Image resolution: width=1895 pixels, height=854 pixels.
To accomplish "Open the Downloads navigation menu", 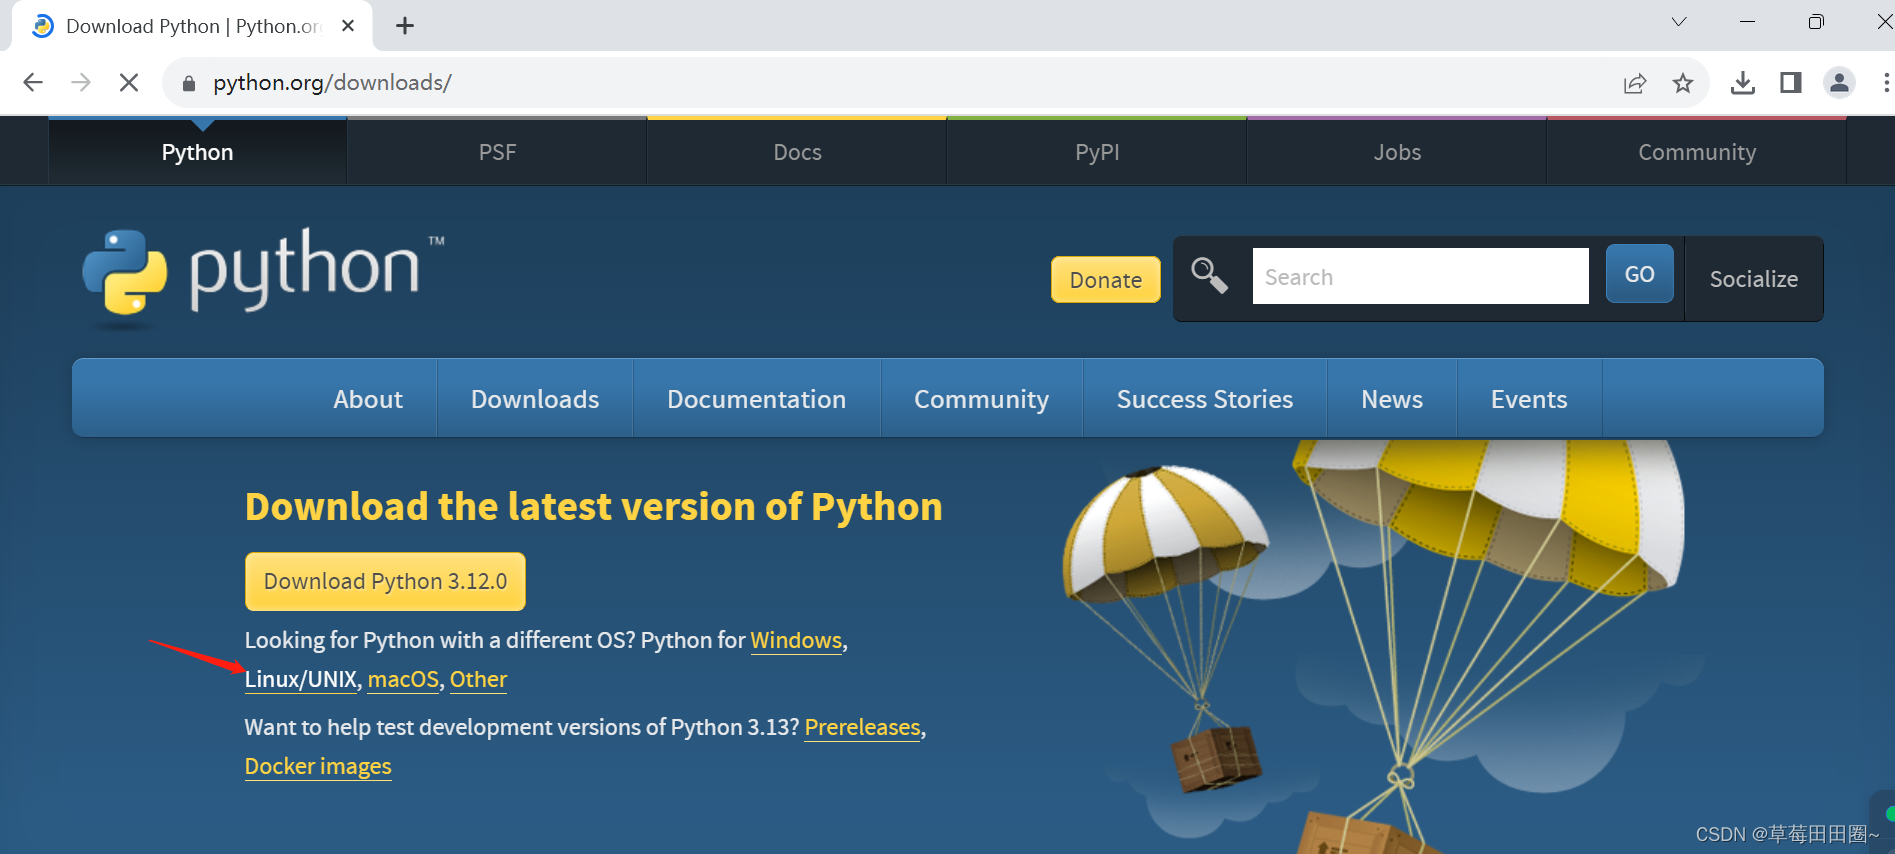I will (x=535, y=399).
